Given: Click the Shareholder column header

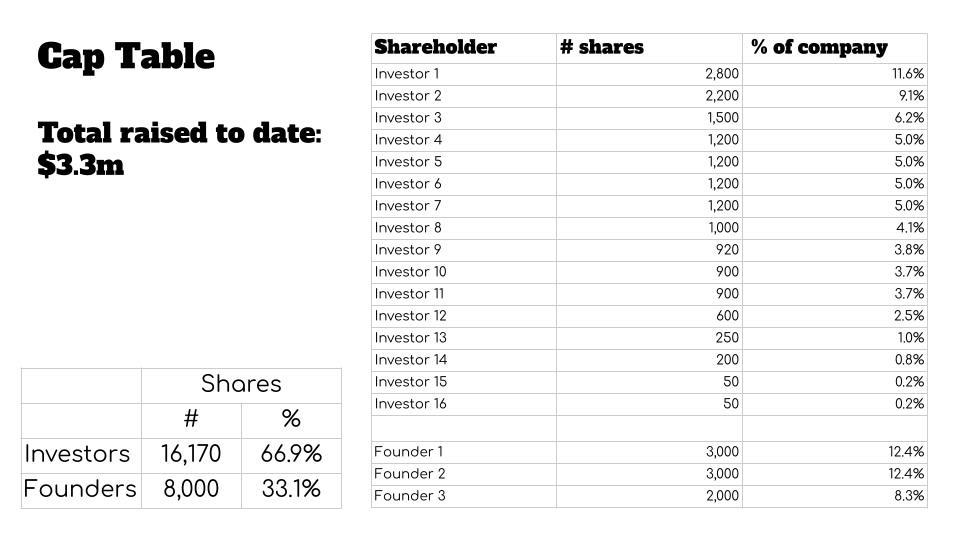Looking at the screenshot, I should [x=435, y=47].
